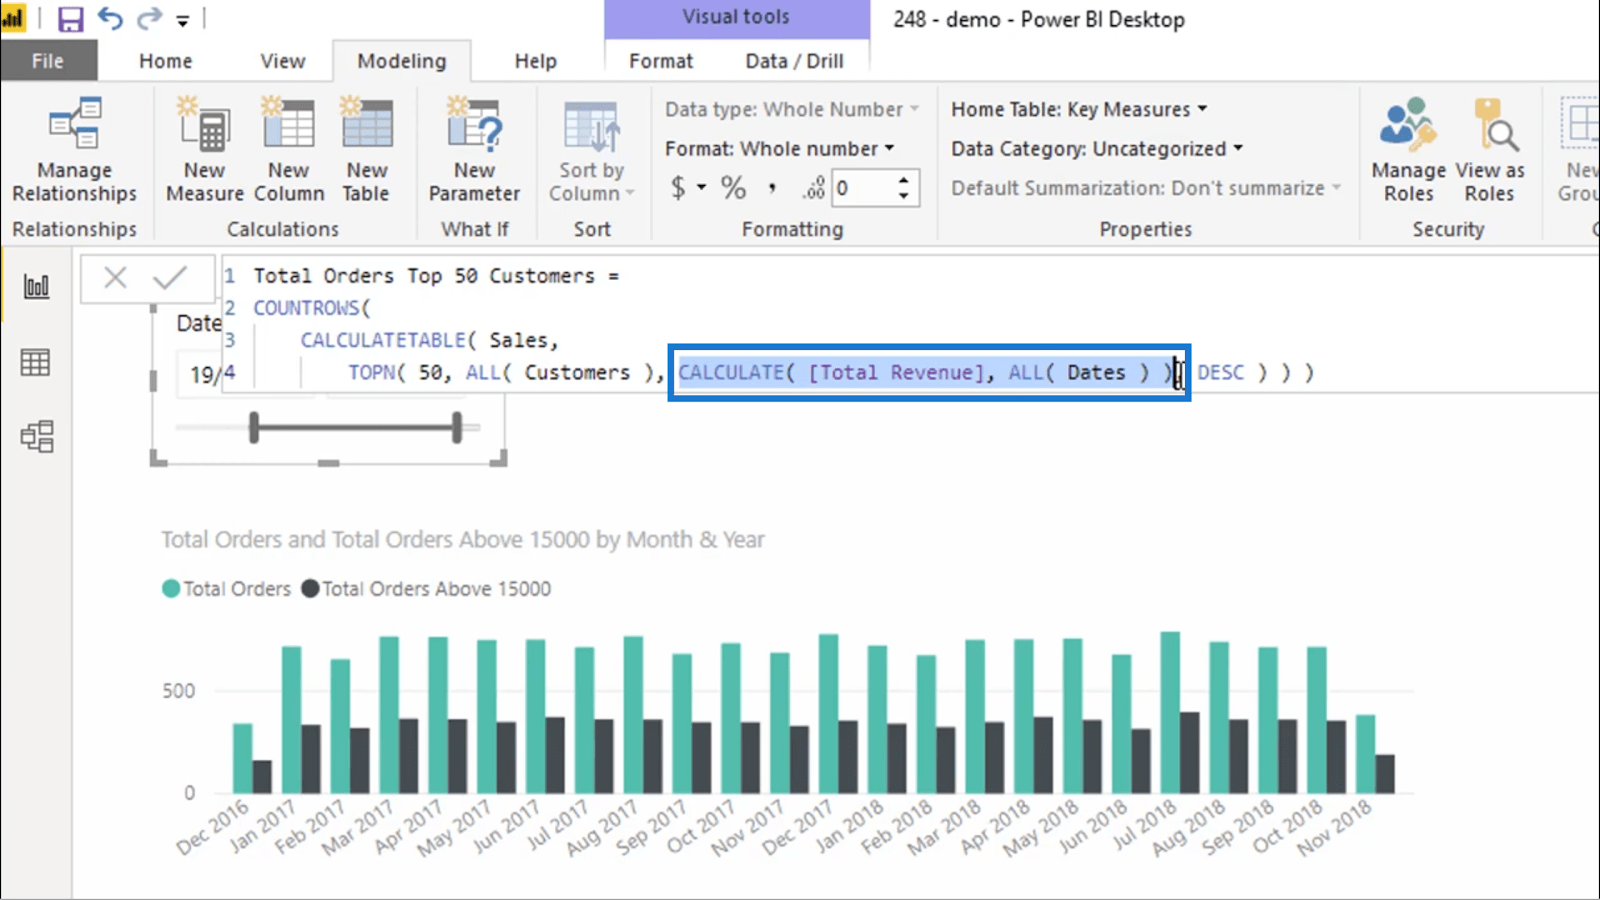The width and height of the screenshot is (1600, 900).
Task: Open the Home Table: Key Measures dropdown
Action: [x=1079, y=109]
